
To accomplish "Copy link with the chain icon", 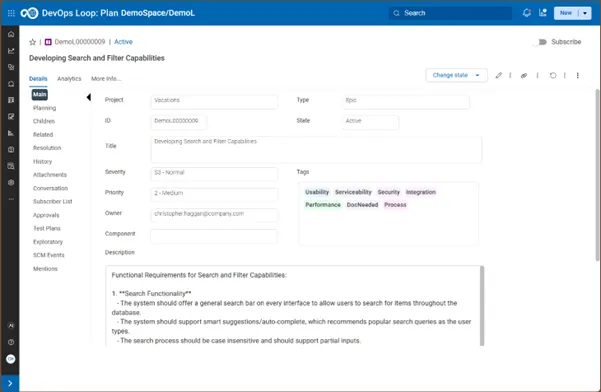I will point(524,75).
